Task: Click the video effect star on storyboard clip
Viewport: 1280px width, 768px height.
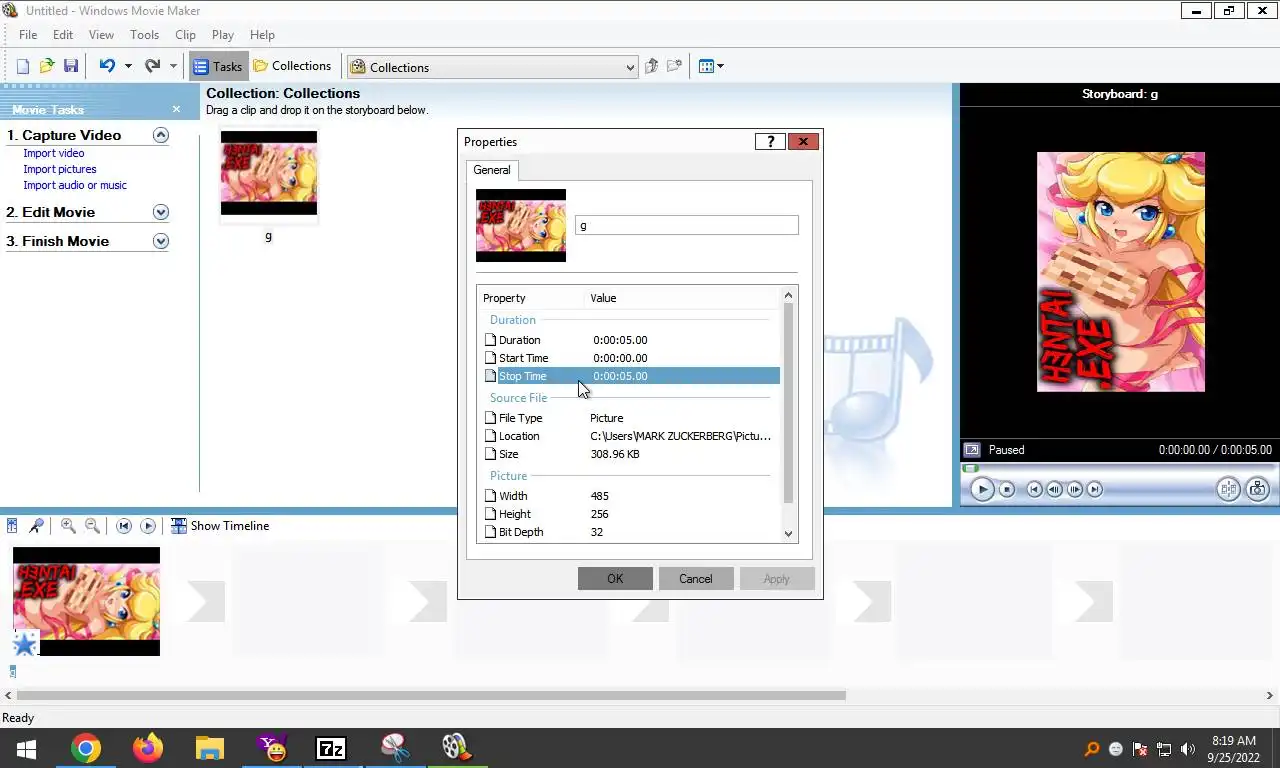Action: (26, 644)
